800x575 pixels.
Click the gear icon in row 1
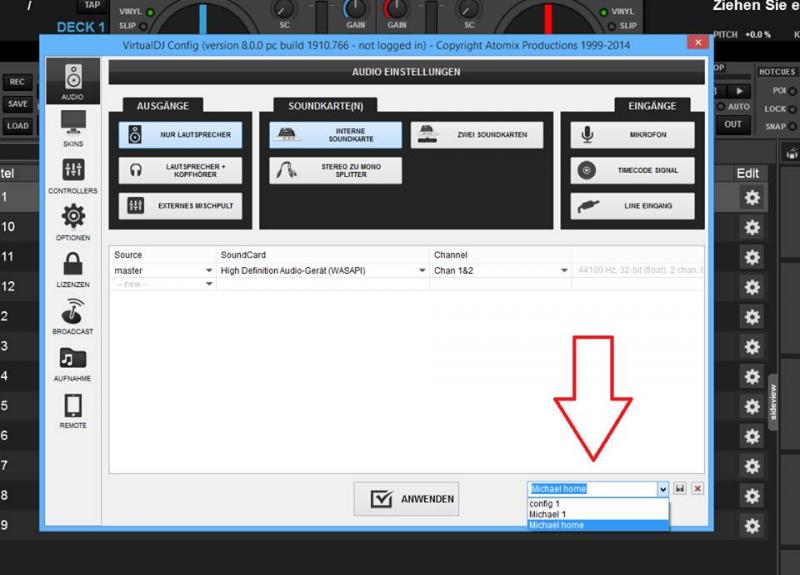coord(752,197)
